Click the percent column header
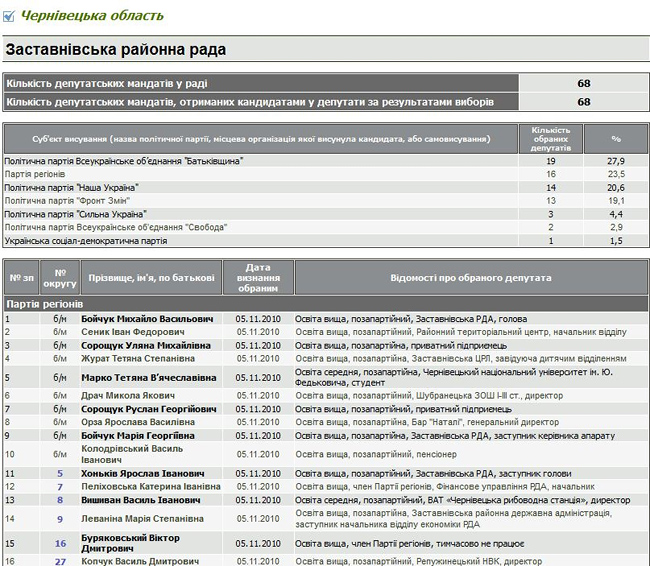 click(x=616, y=138)
